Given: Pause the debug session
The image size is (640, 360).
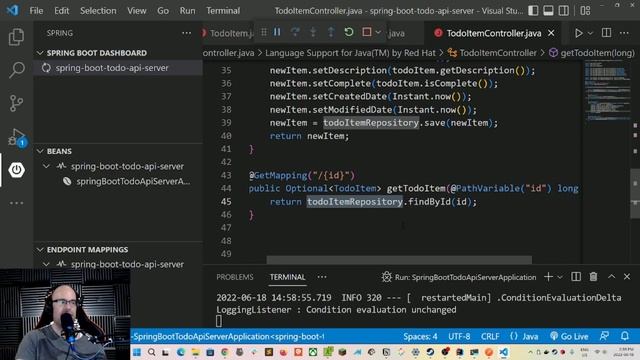Looking at the screenshot, I should pyautogui.click(x=277, y=32).
